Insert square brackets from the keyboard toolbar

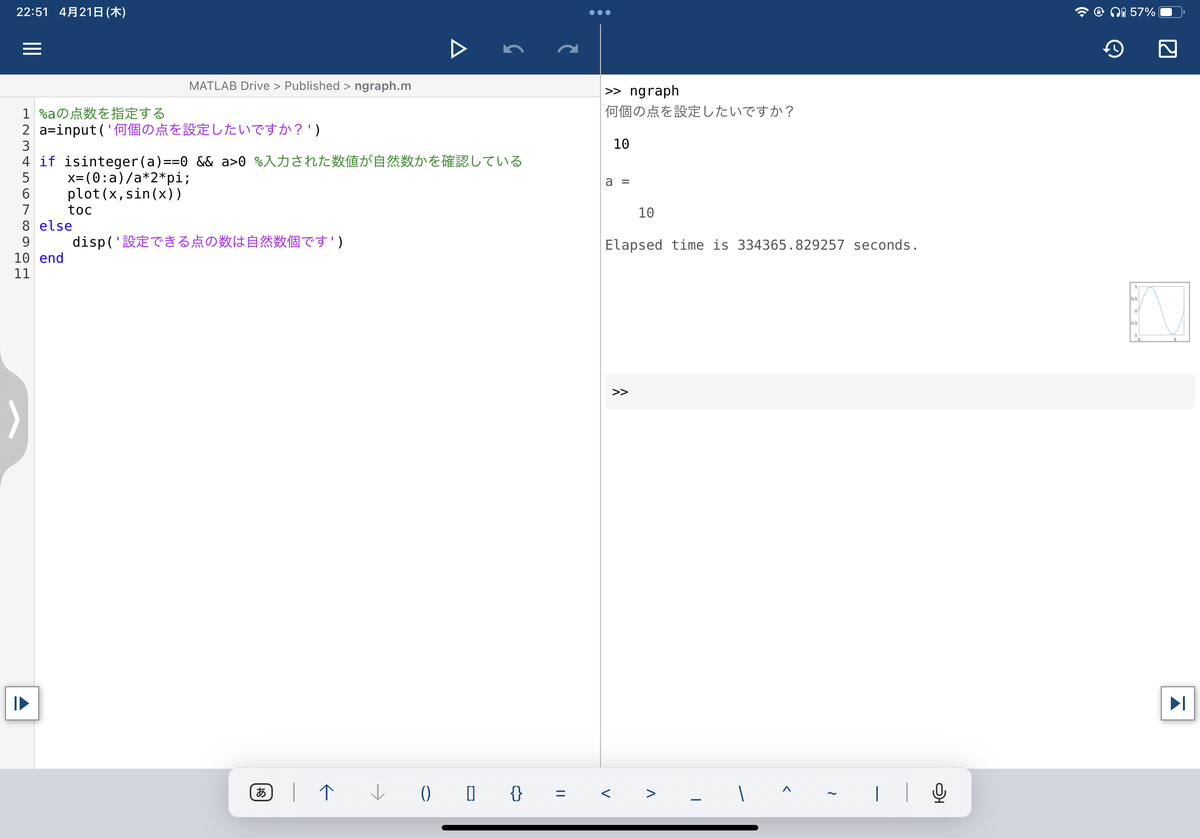click(471, 792)
